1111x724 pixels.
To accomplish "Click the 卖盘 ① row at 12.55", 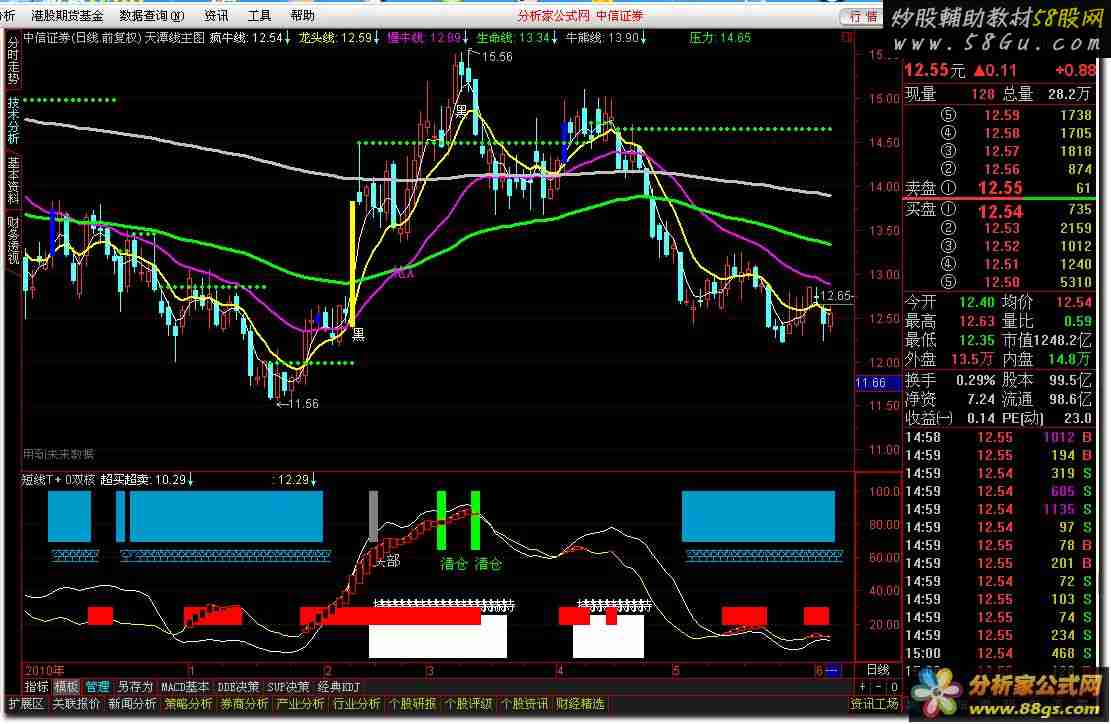I will click(x=999, y=188).
